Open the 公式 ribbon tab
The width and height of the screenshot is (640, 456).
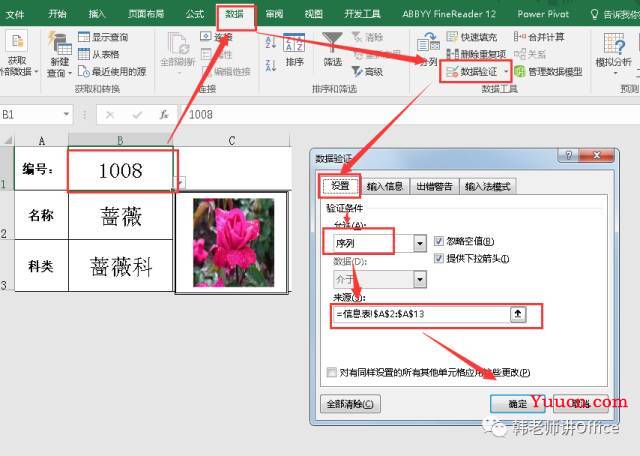(196, 14)
